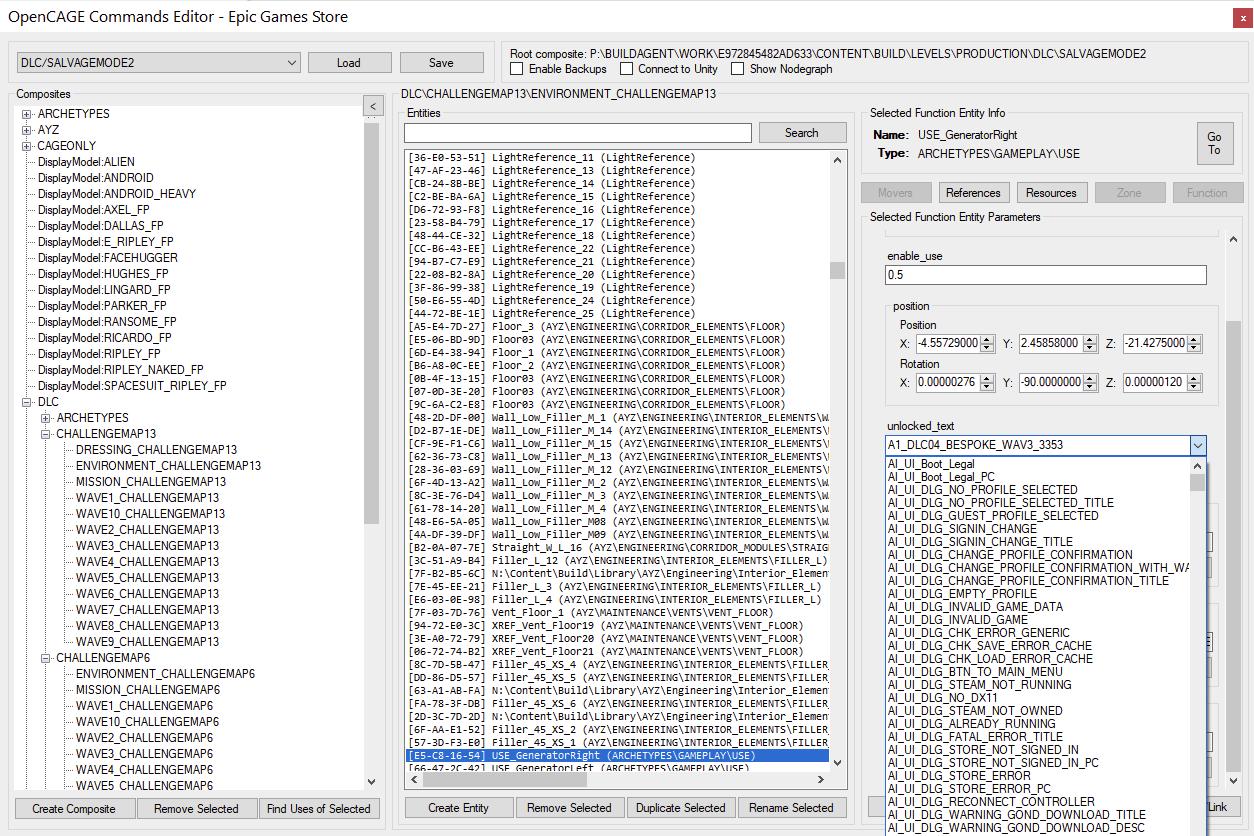Enable the Enable Backups option
The image size is (1254, 836).
[517, 69]
